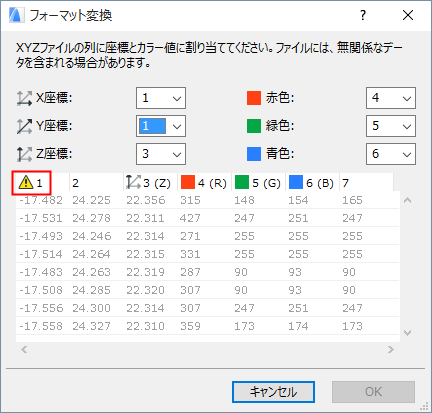Screen dimensions: 432x413
Task: Click the red 赤色 color swatch
Action: click(x=254, y=98)
